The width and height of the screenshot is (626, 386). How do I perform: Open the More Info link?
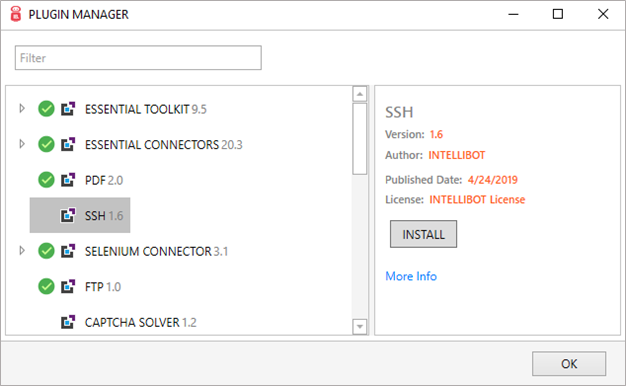tap(411, 276)
